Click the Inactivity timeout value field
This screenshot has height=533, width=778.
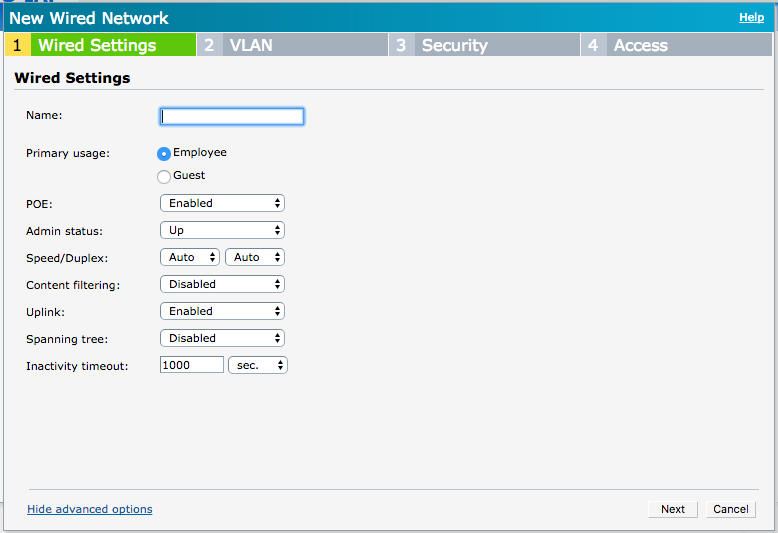point(192,365)
